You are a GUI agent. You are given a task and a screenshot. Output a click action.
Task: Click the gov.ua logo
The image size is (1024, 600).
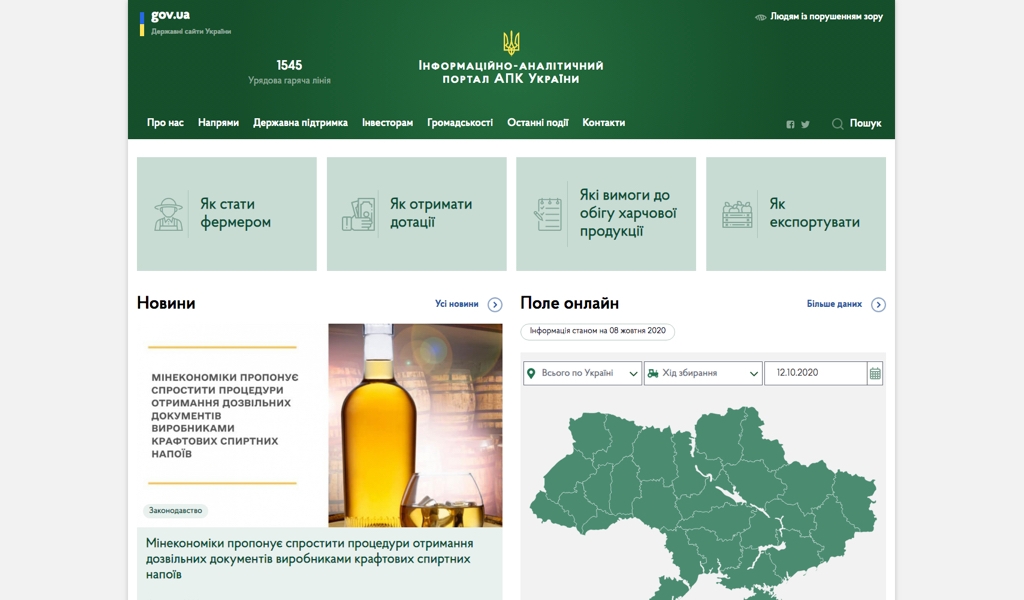click(x=170, y=14)
